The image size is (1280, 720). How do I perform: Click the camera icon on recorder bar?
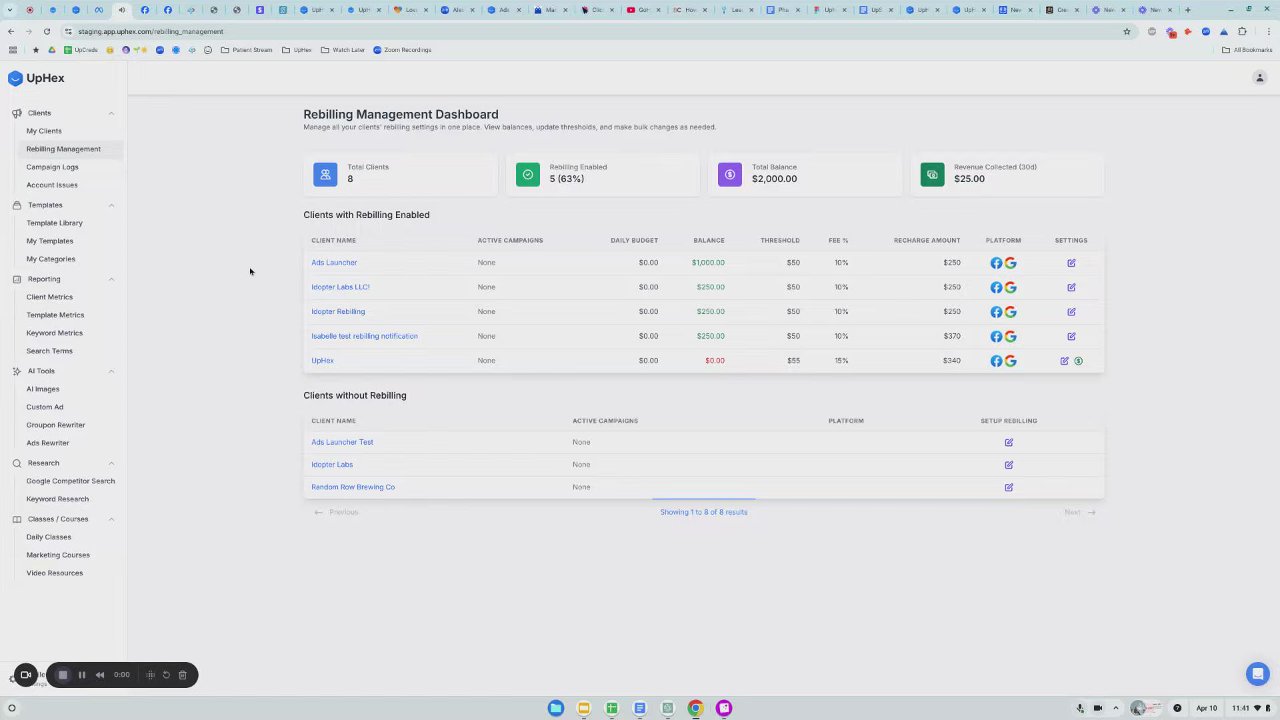(26, 675)
